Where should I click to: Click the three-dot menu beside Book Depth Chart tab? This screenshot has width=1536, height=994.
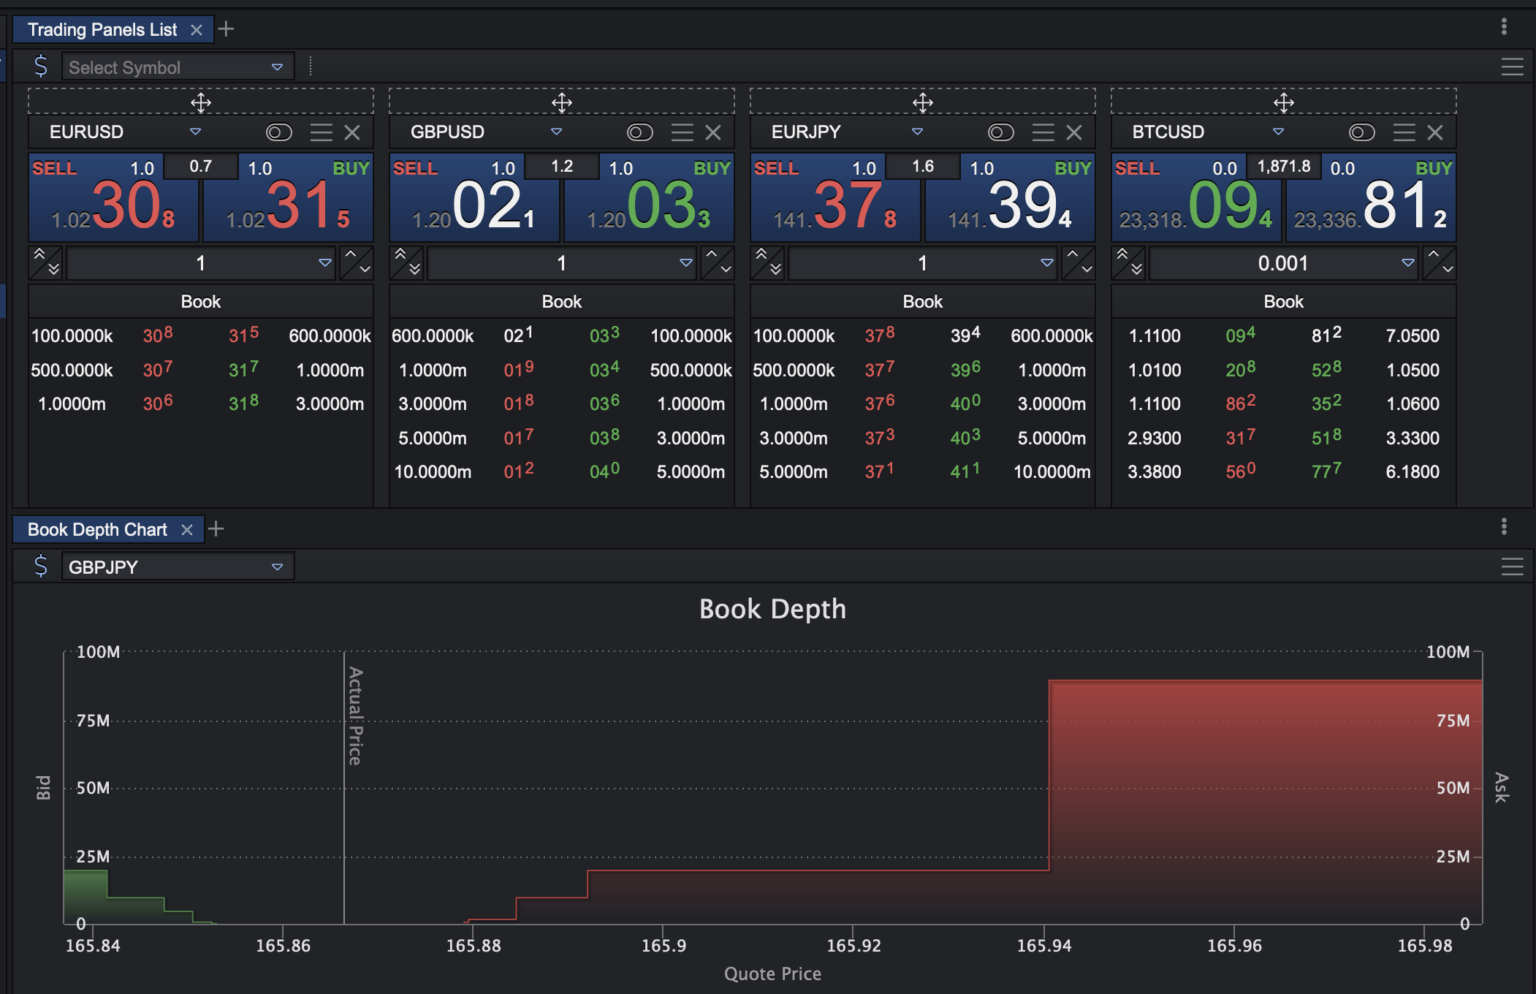[1503, 528]
